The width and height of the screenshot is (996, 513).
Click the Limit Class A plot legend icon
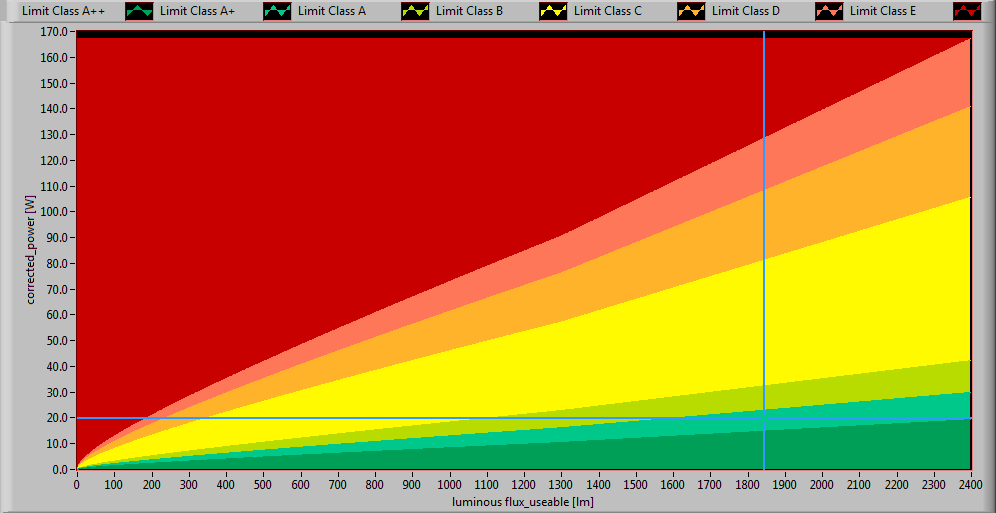pyautogui.click(x=415, y=12)
